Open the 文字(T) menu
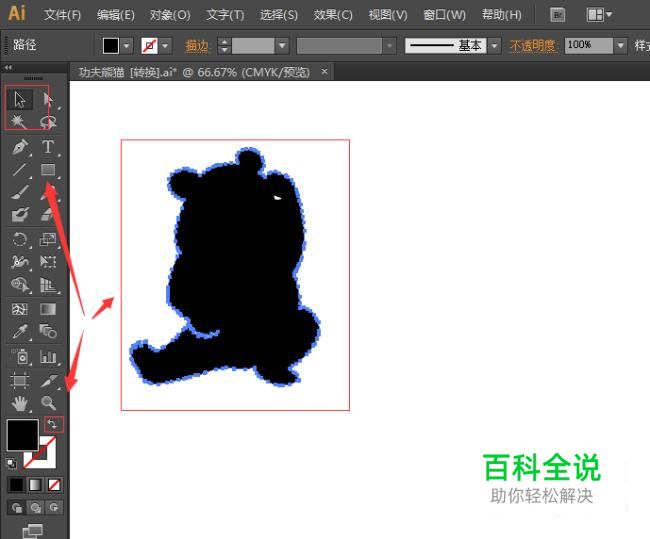 (225, 15)
